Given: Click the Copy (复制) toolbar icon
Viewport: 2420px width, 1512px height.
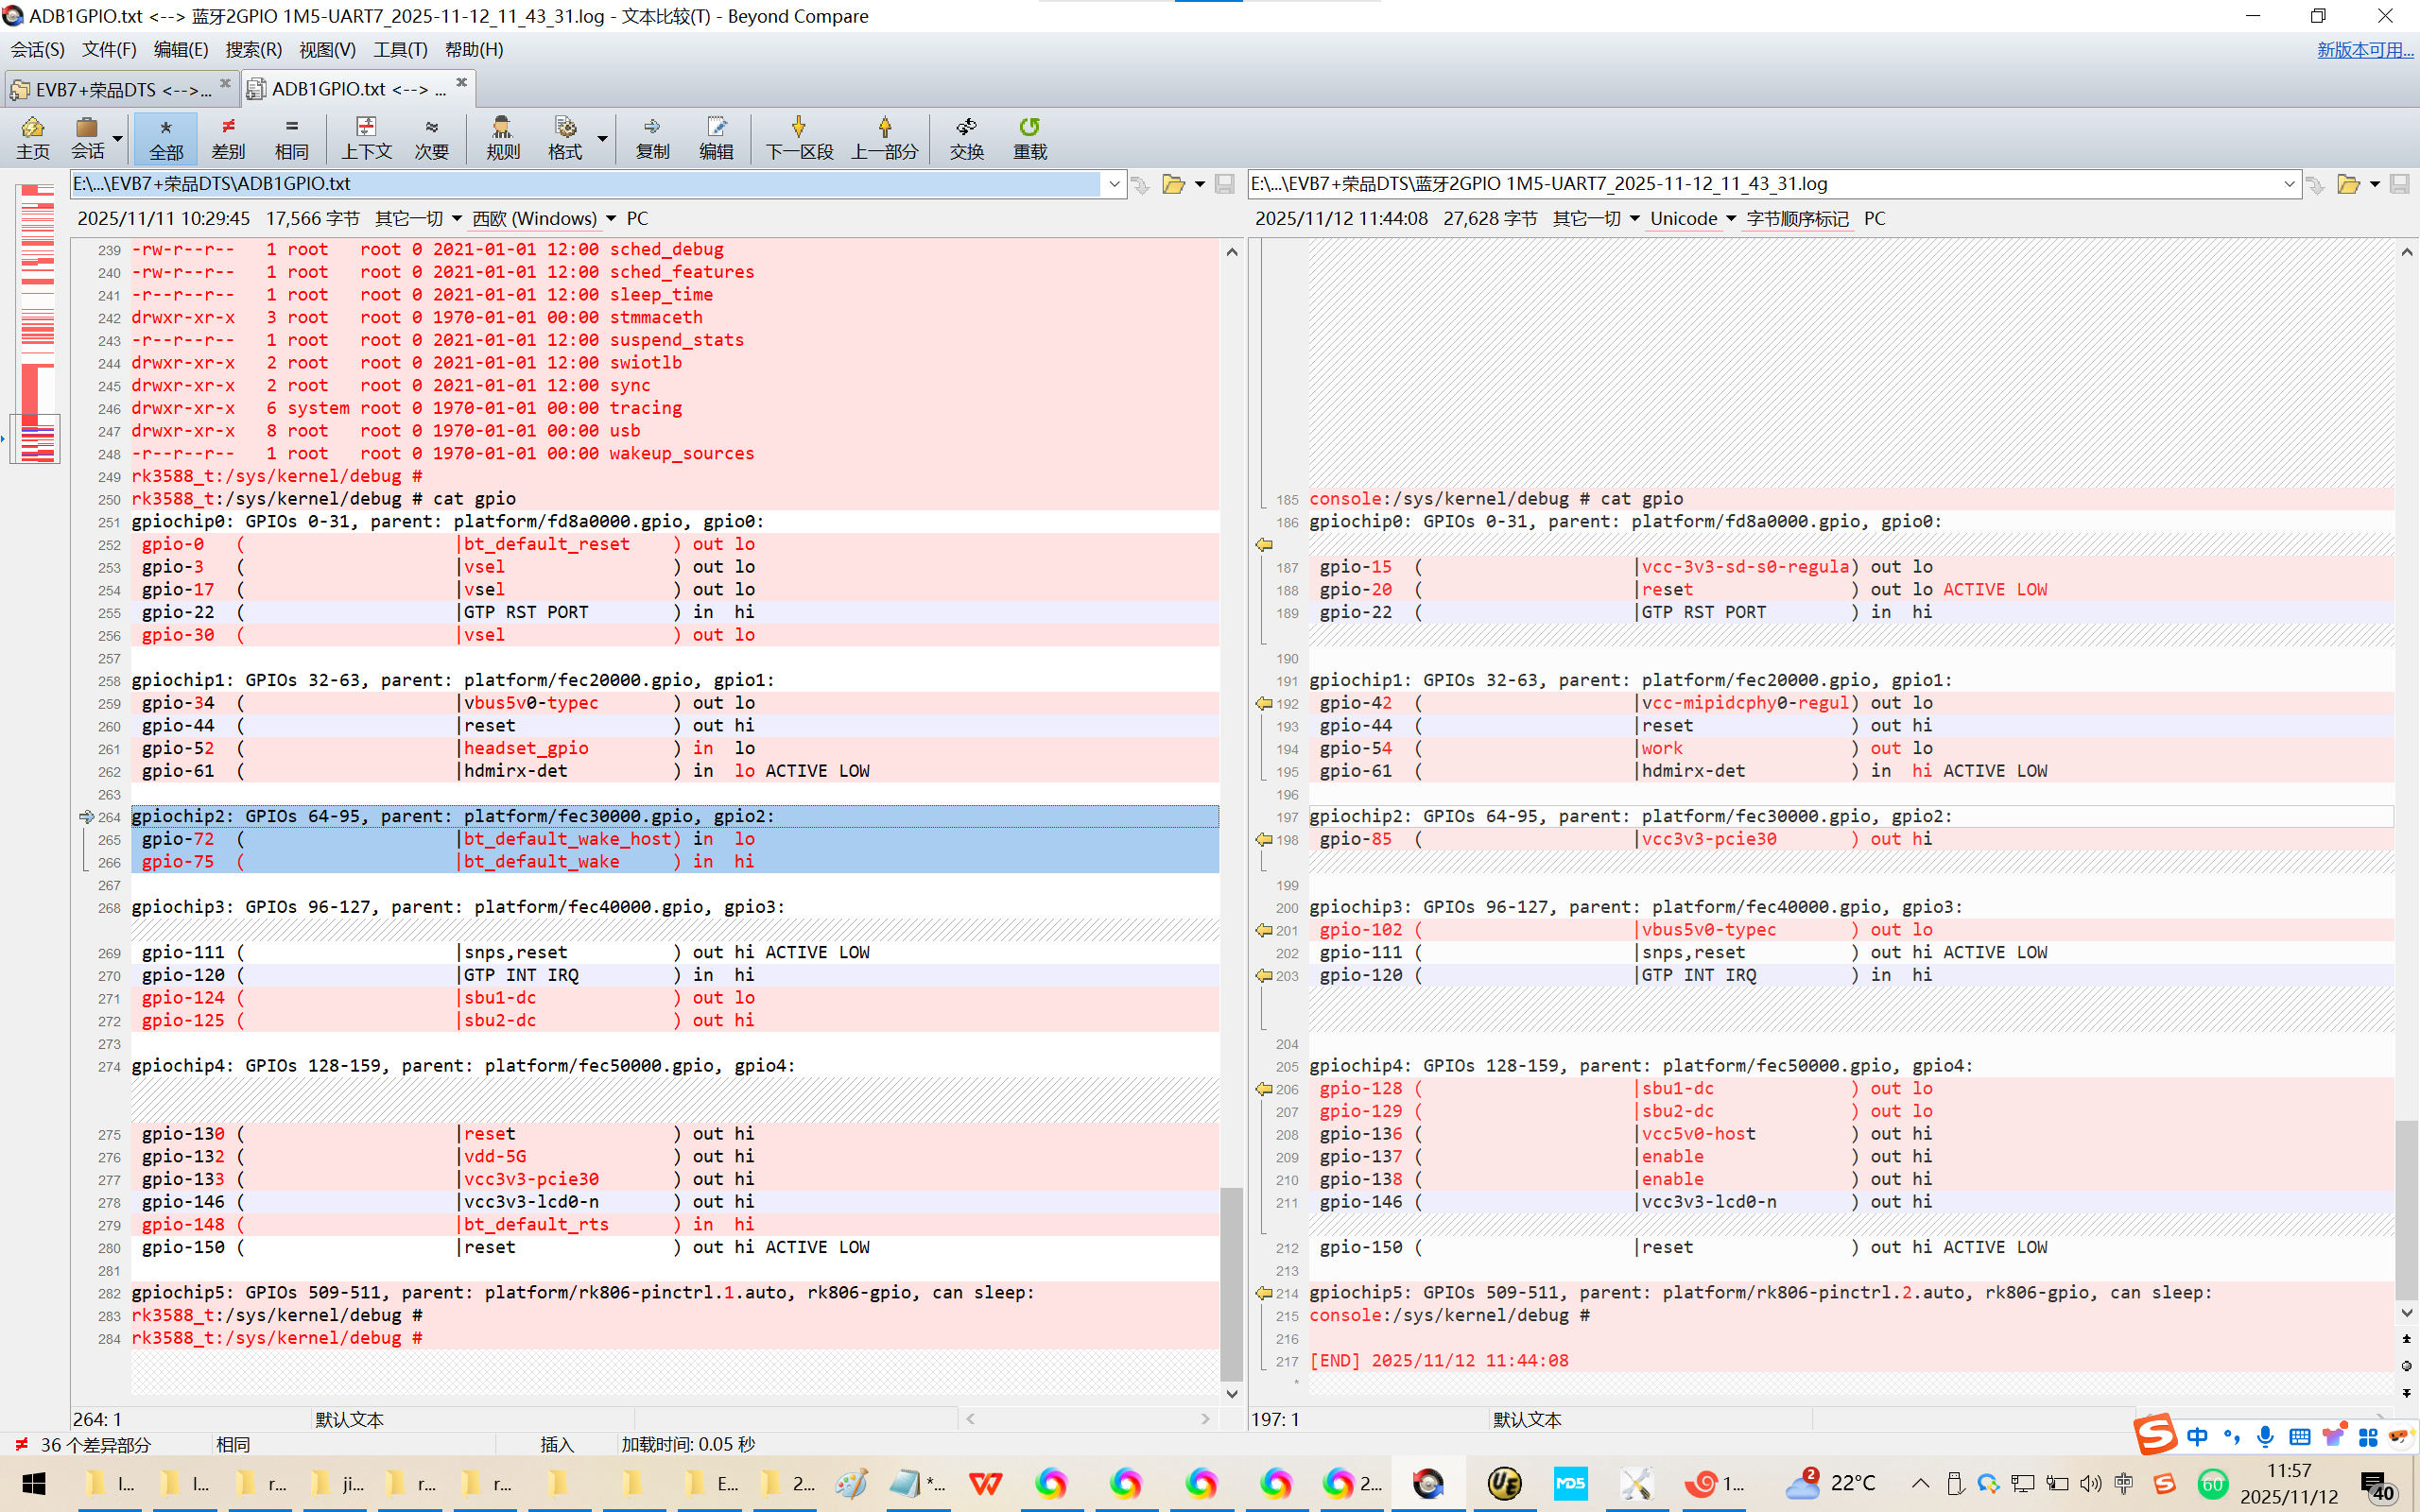Looking at the screenshot, I should point(652,137).
